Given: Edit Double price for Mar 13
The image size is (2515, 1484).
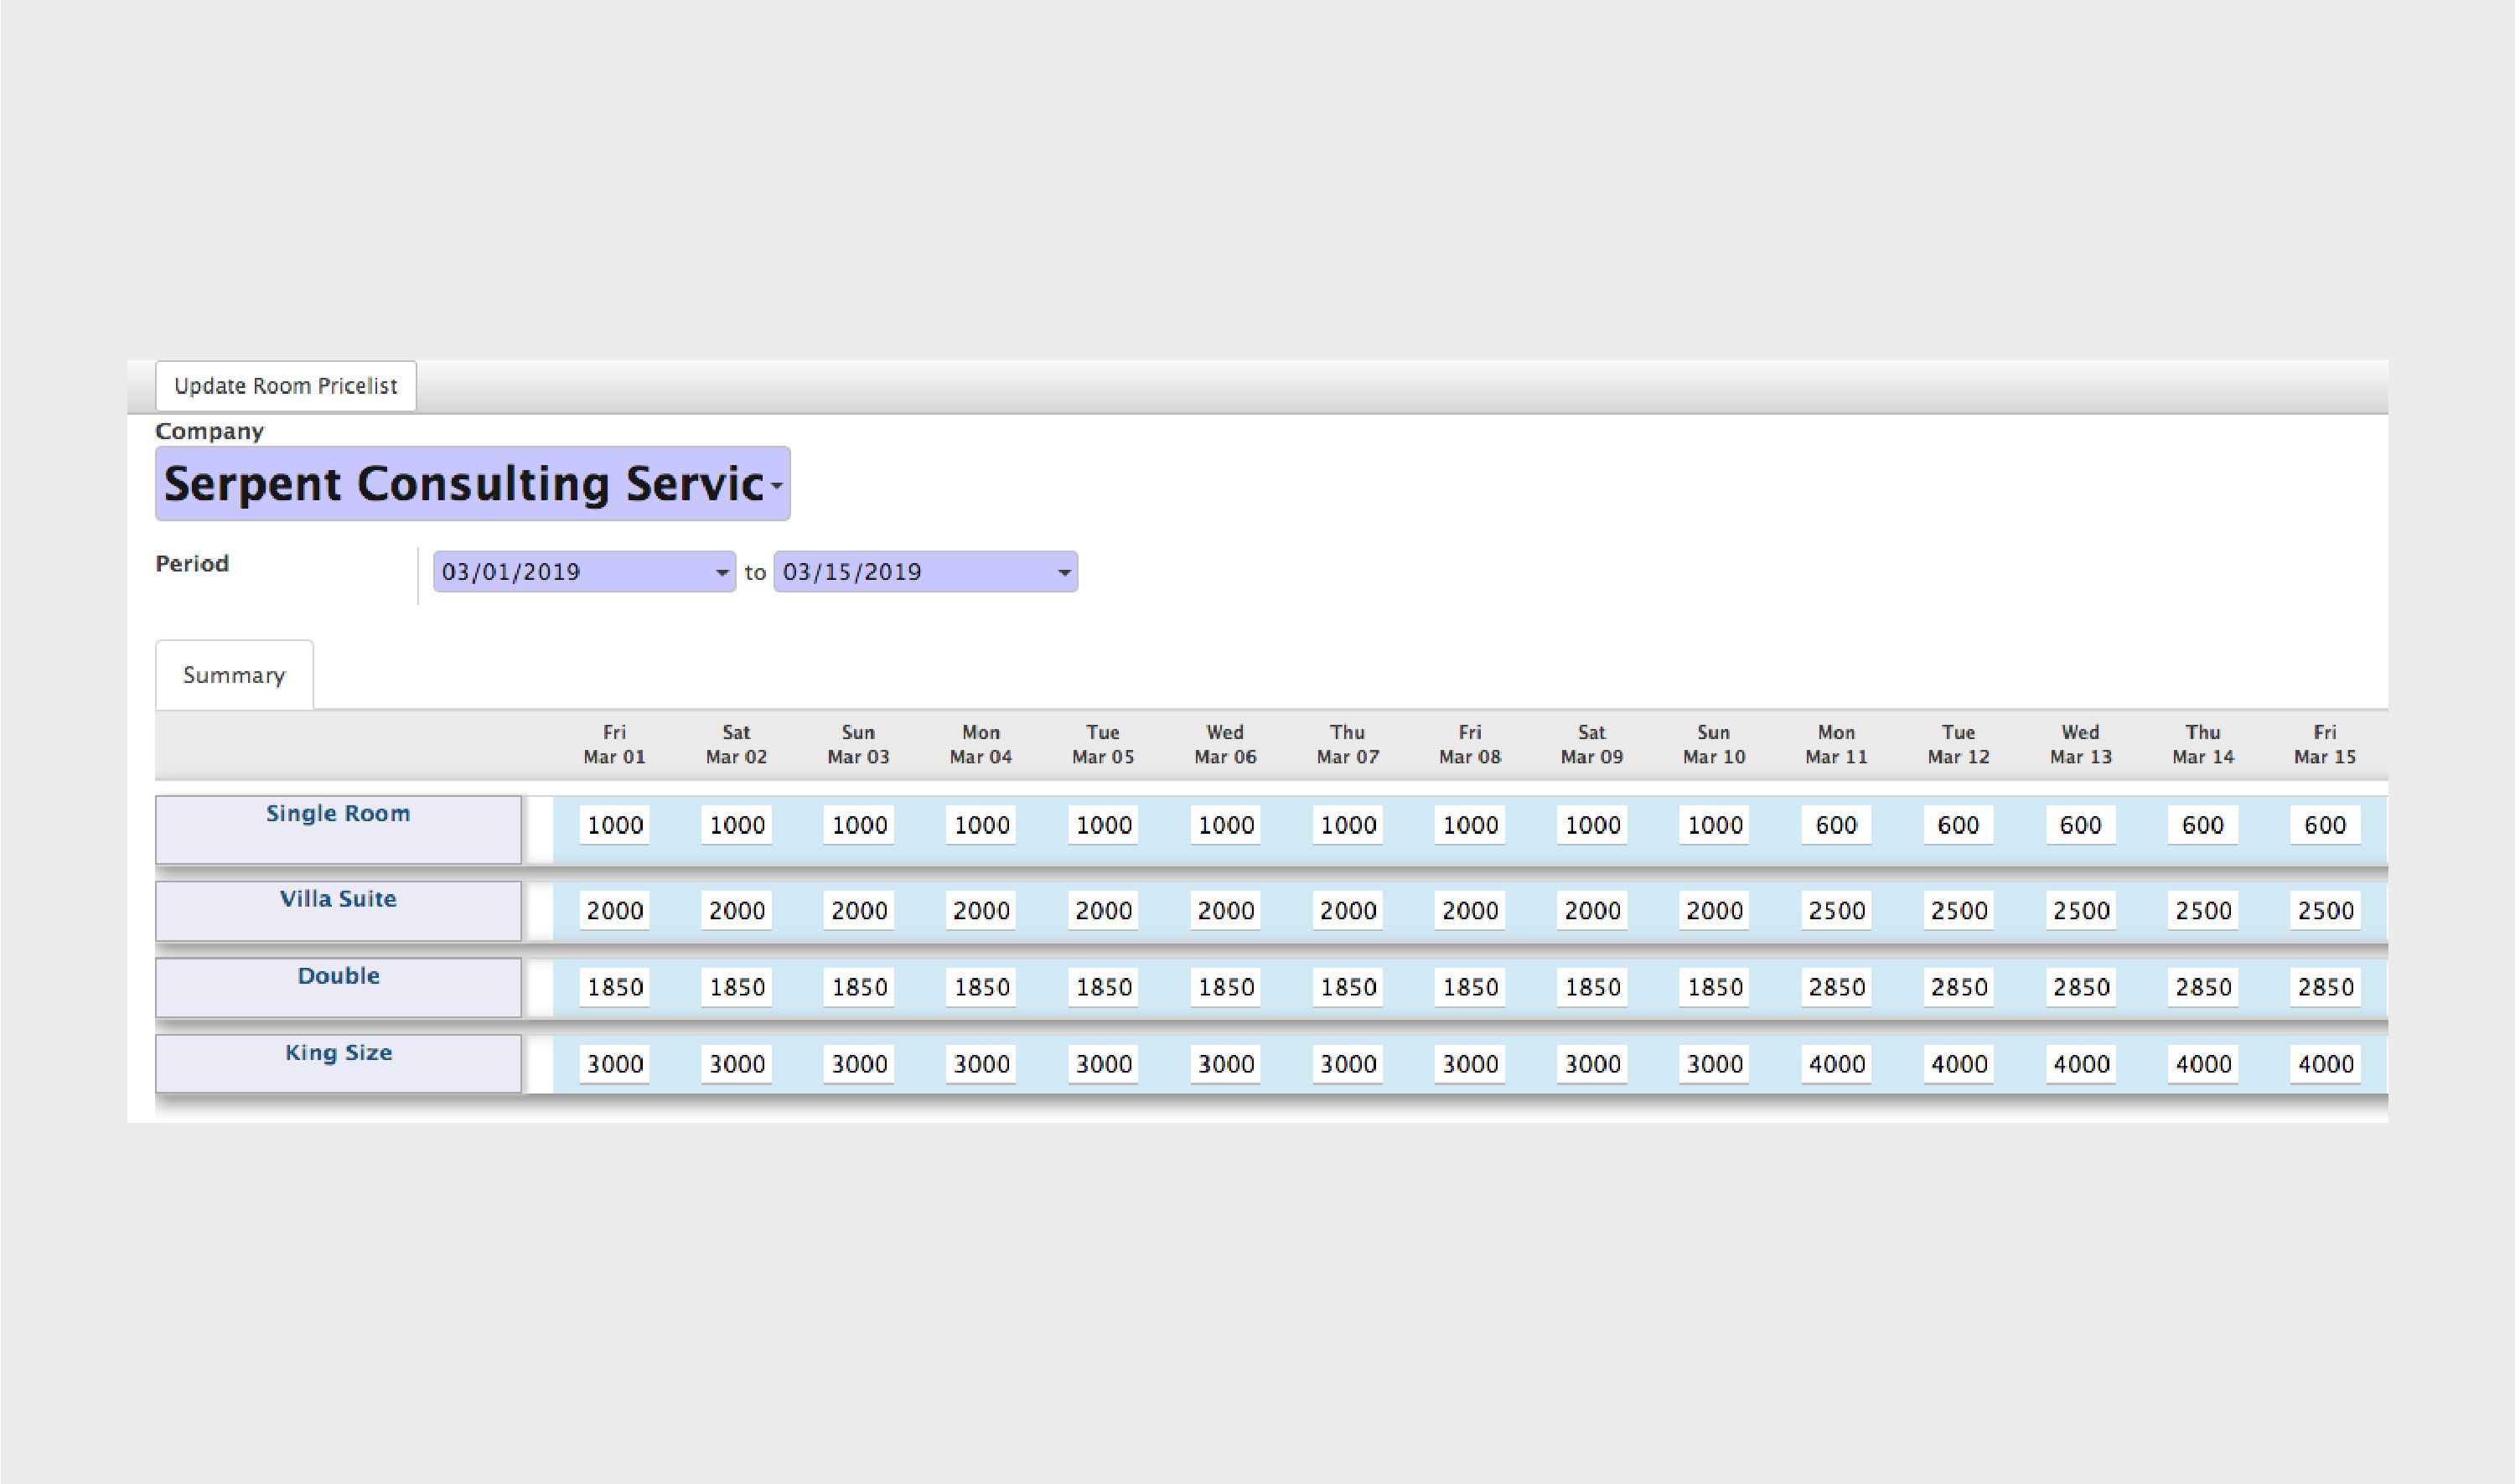Looking at the screenshot, I should point(2081,987).
